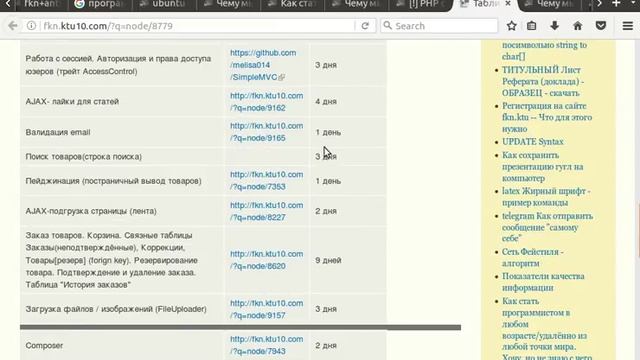Open link ?q=node/9162 for AJAX лайки
The width and height of the screenshot is (640, 360).
pos(267,102)
